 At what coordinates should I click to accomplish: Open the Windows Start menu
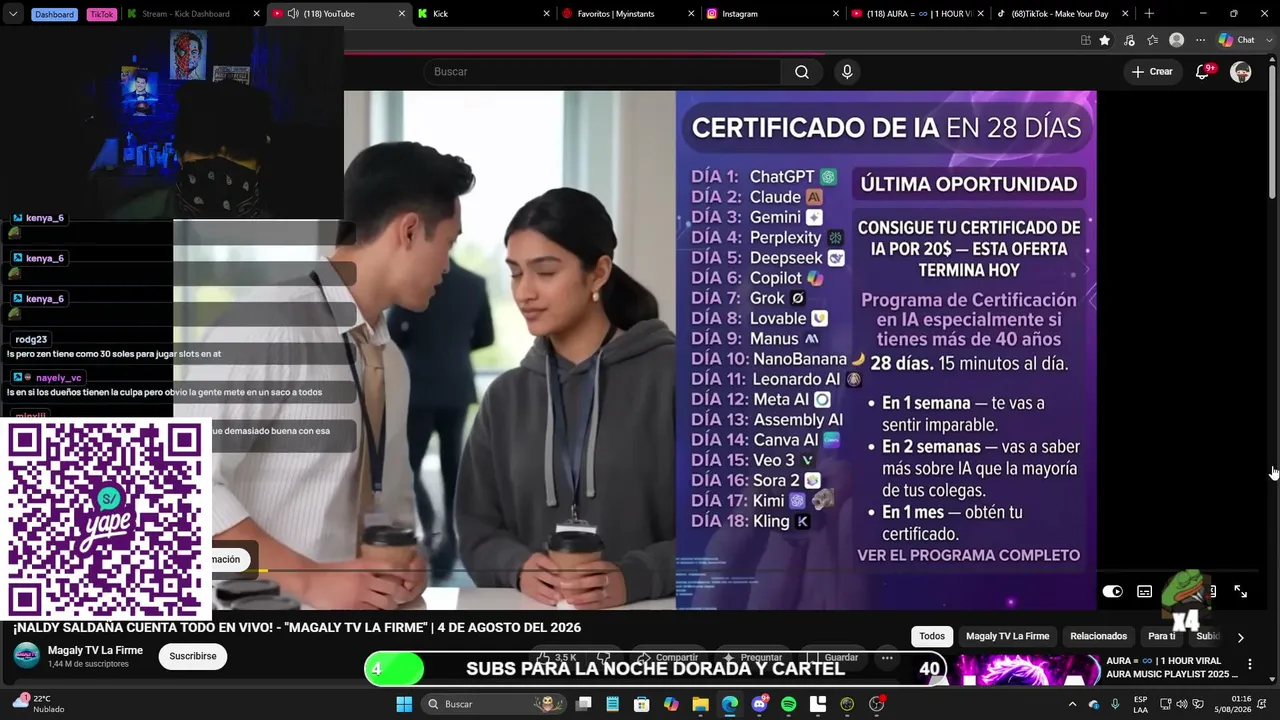pyautogui.click(x=404, y=704)
